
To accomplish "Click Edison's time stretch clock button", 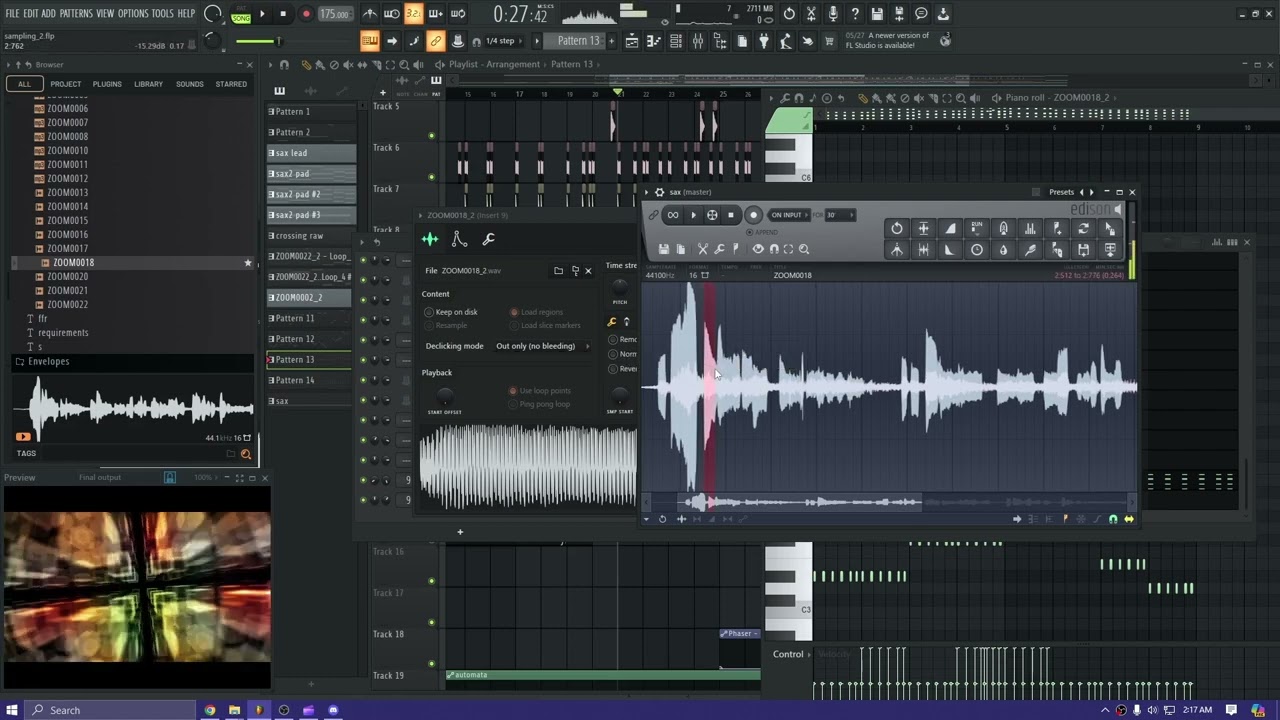I will [977, 250].
